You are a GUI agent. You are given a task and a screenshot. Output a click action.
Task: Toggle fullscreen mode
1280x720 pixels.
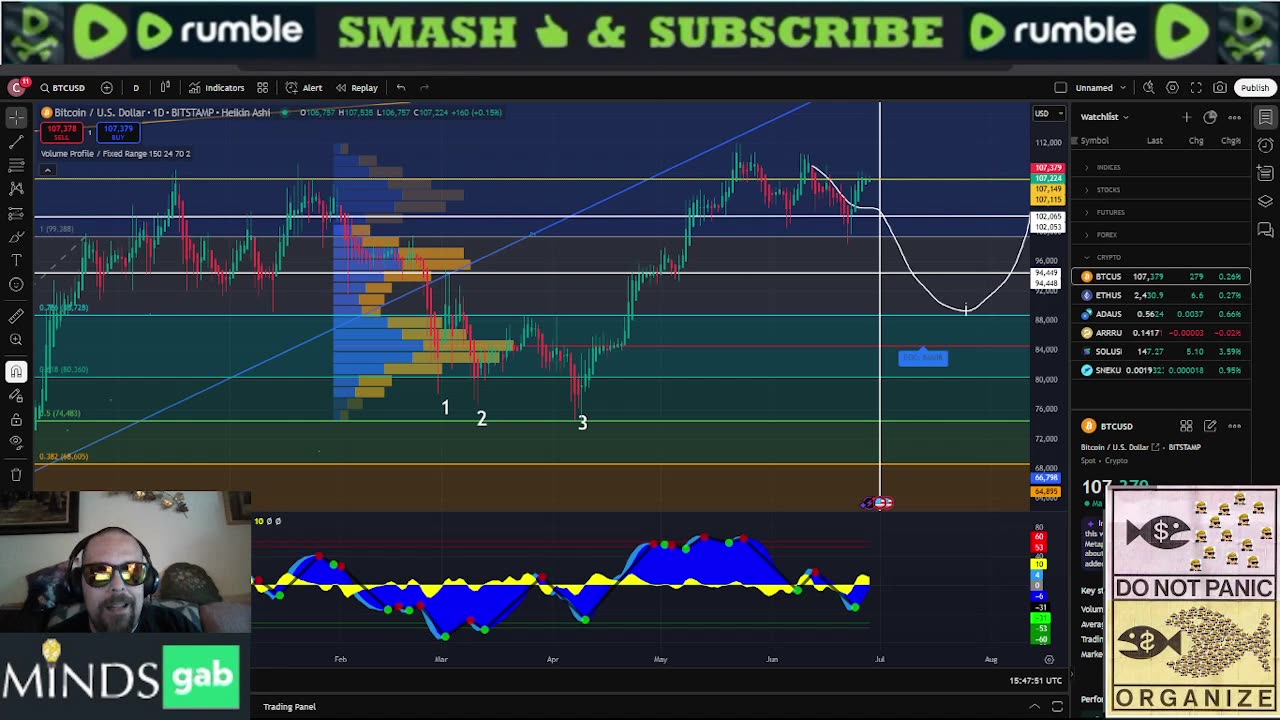click(1196, 88)
